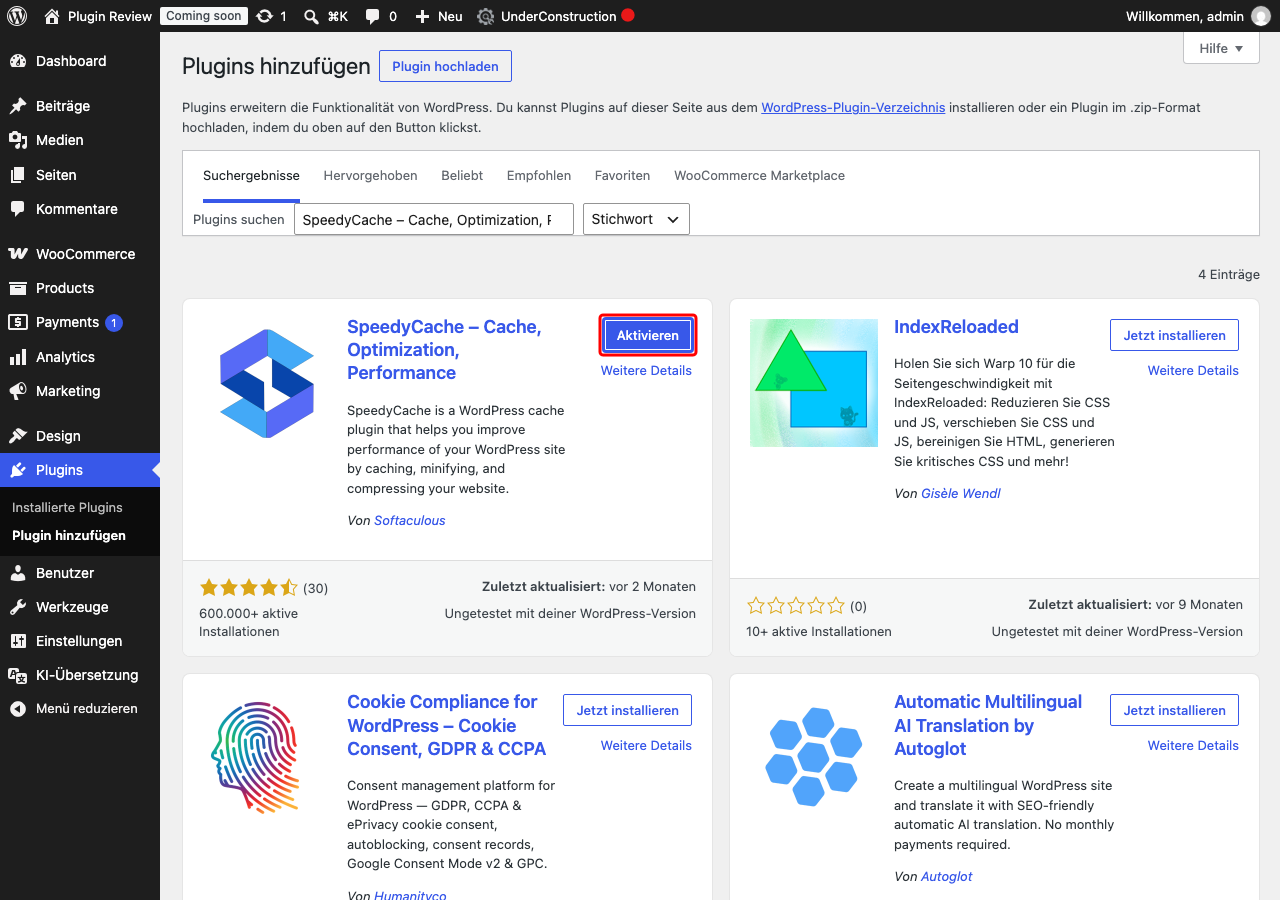The image size is (1280, 900).
Task: Install Cookie Compliance for WordPress plugin
Action: click(627, 710)
